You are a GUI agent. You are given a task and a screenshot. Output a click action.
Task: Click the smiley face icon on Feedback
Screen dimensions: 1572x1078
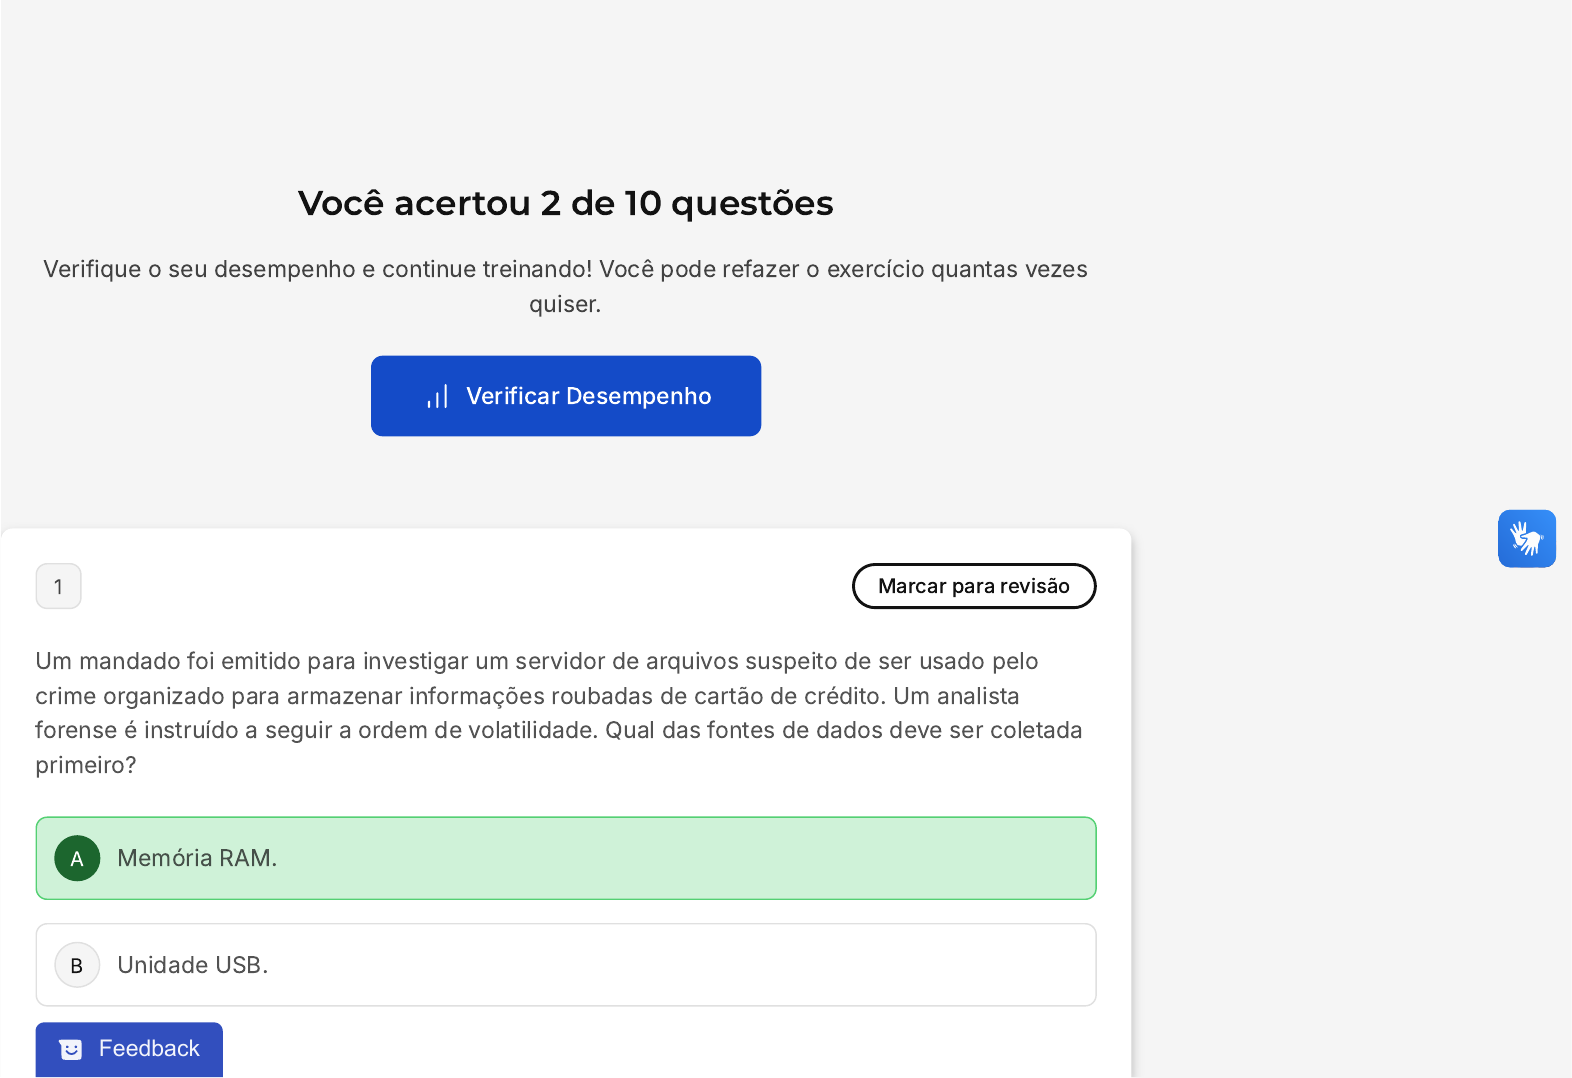(71, 1049)
